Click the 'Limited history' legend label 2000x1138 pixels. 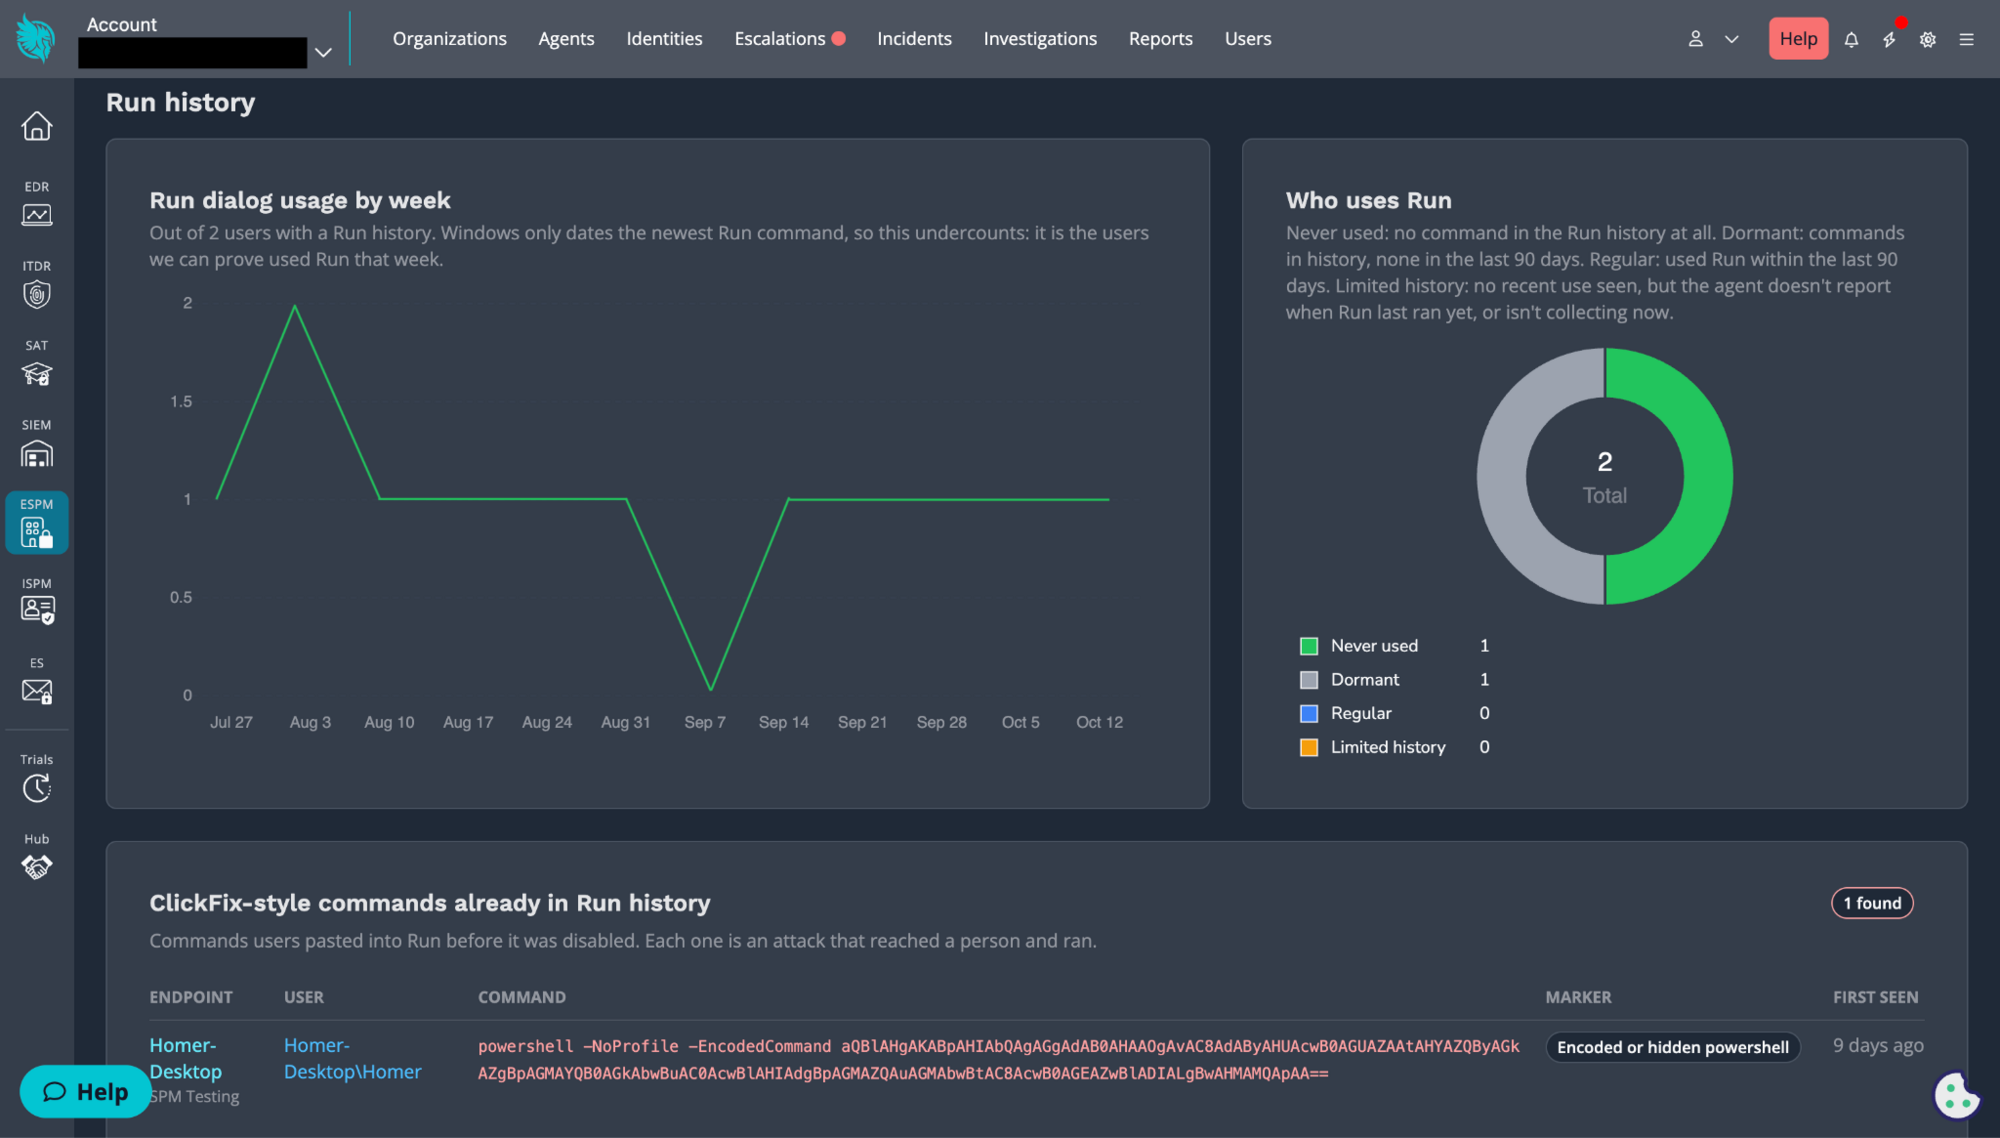1388,747
